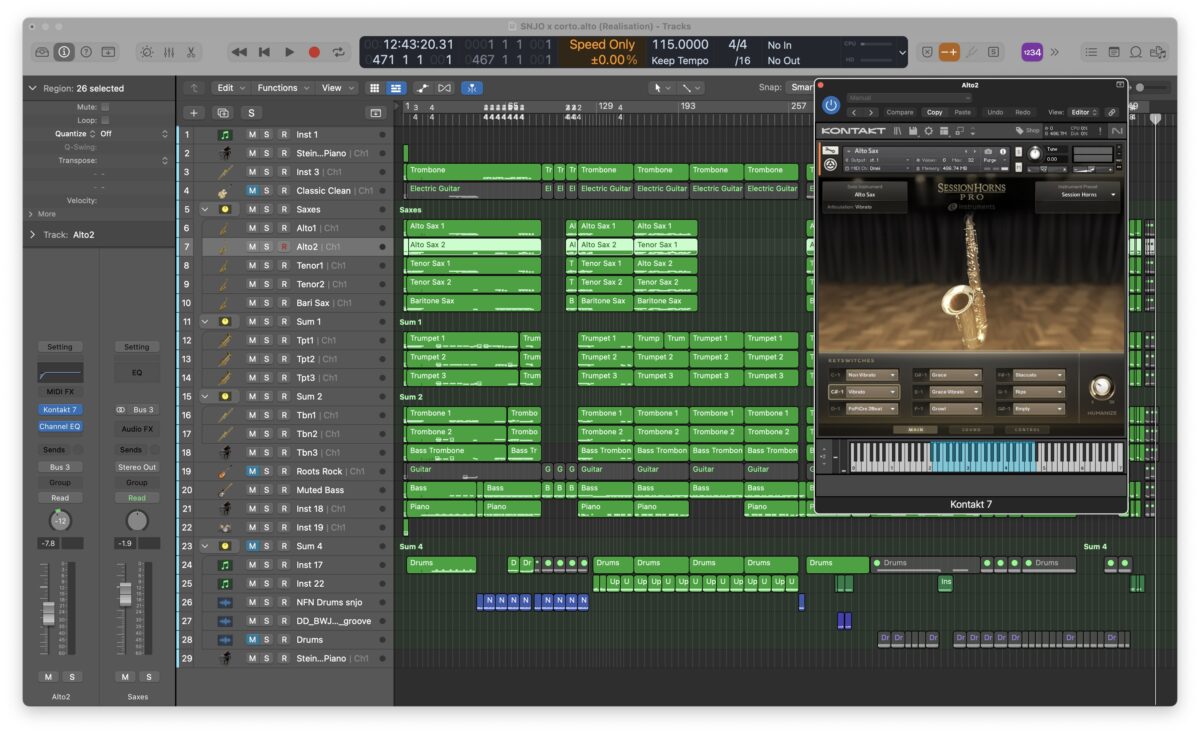Toggle the tuner icon
Viewport: 1200px width, 734px height.
(971, 52)
